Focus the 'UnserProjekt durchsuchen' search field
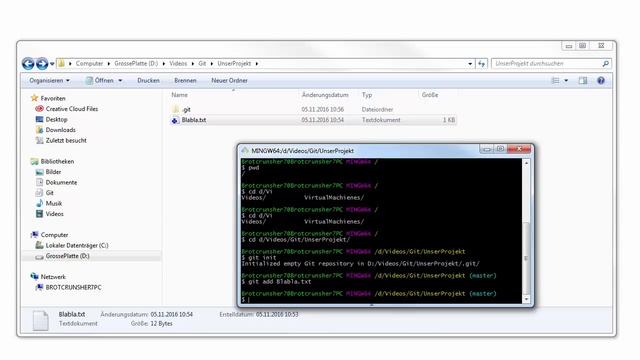 click(547, 64)
